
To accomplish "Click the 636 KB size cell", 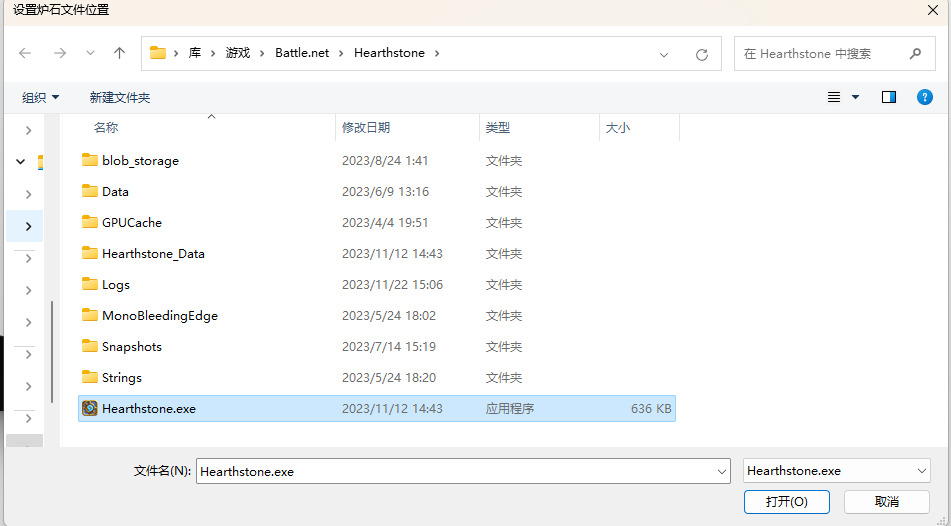I will click(651, 408).
